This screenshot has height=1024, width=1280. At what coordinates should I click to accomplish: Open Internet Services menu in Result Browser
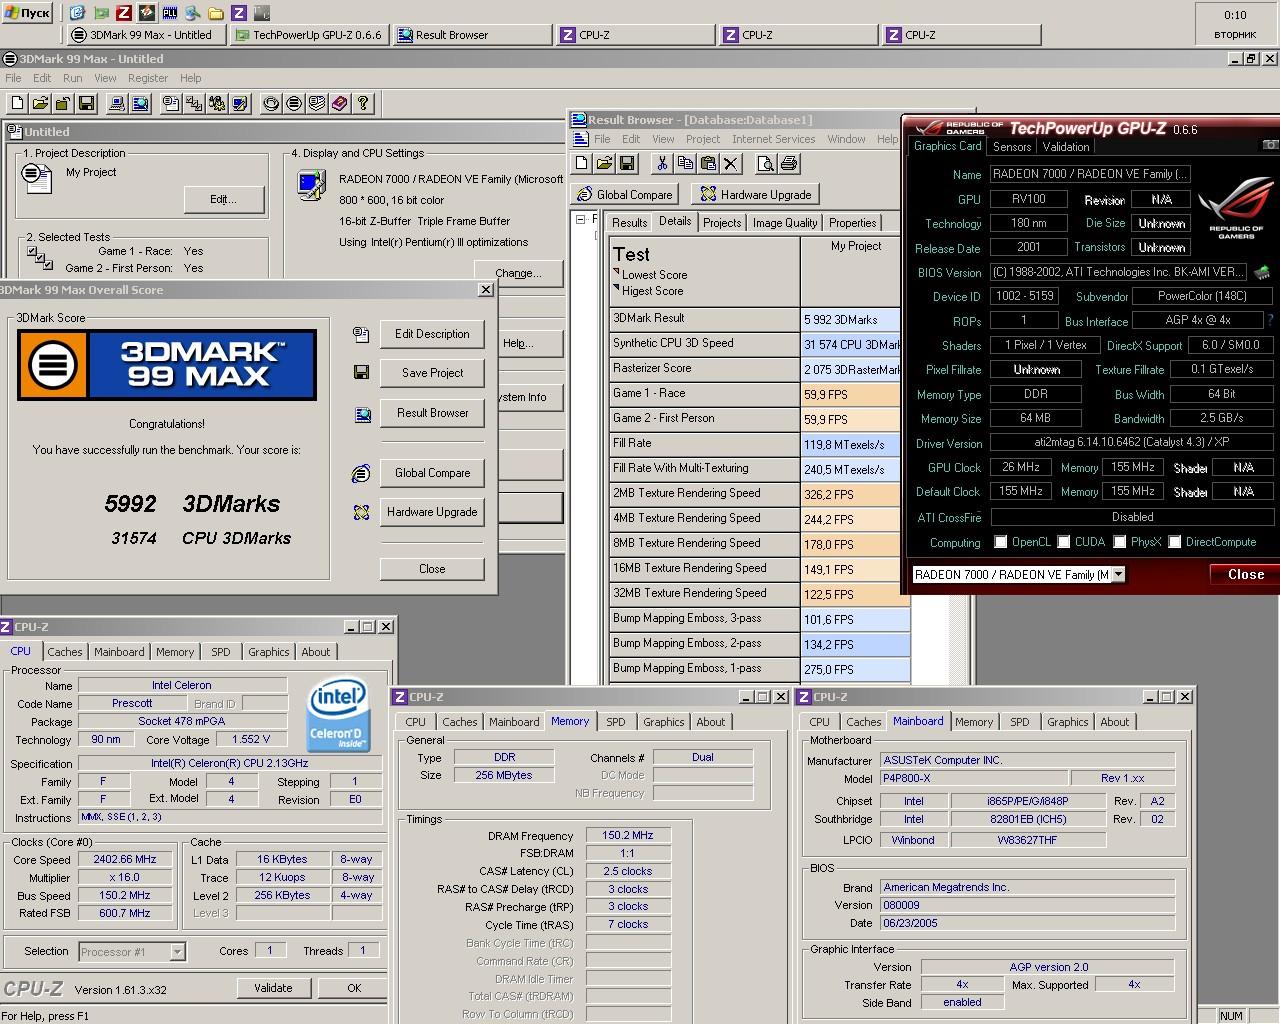click(773, 139)
